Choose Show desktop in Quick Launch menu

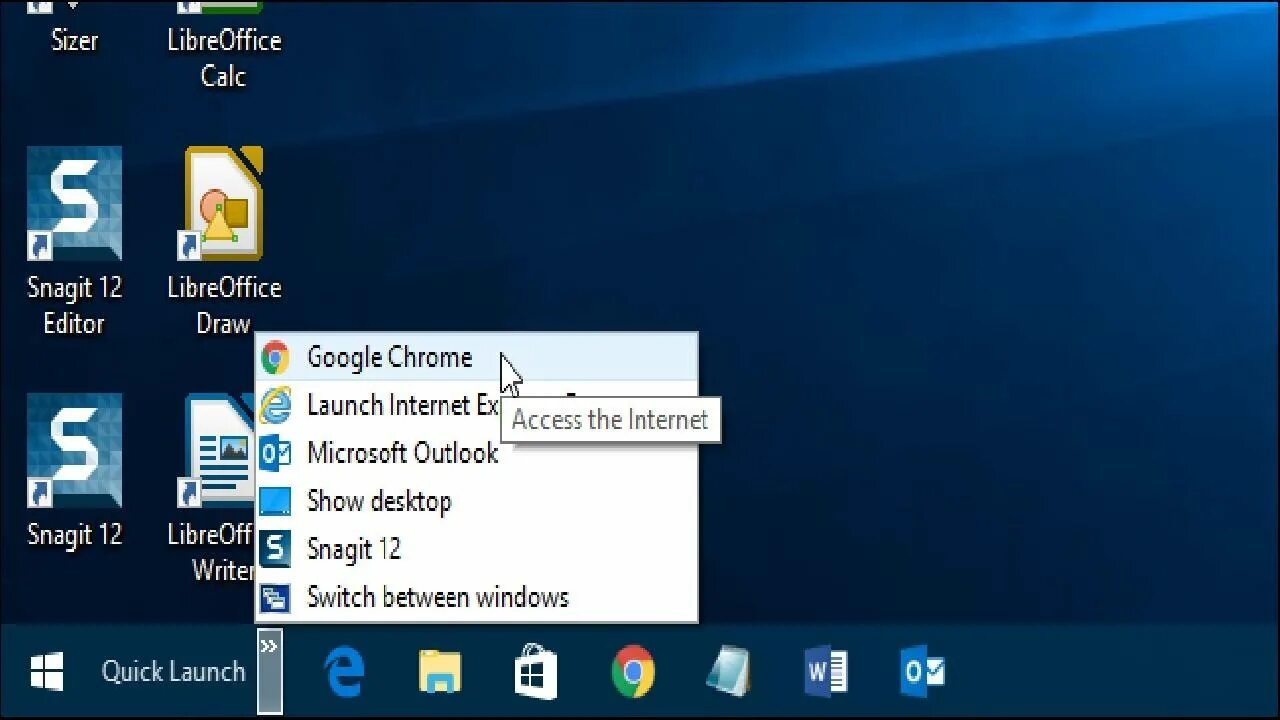[x=477, y=501]
